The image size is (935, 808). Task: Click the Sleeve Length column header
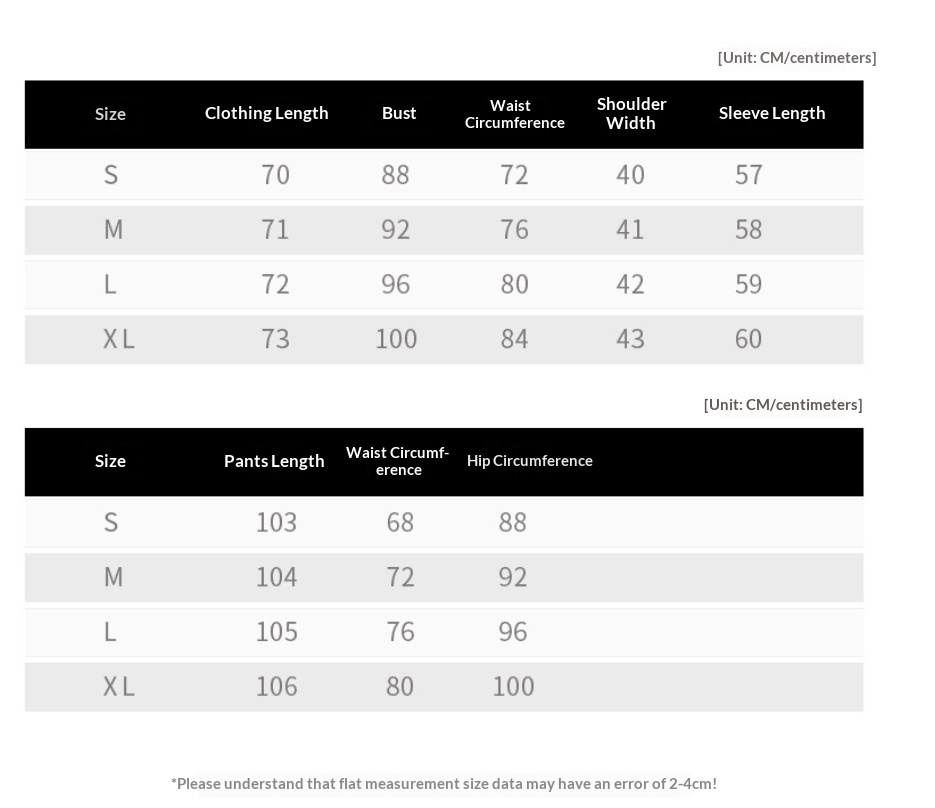pyautogui.click(x=772, y=113)
